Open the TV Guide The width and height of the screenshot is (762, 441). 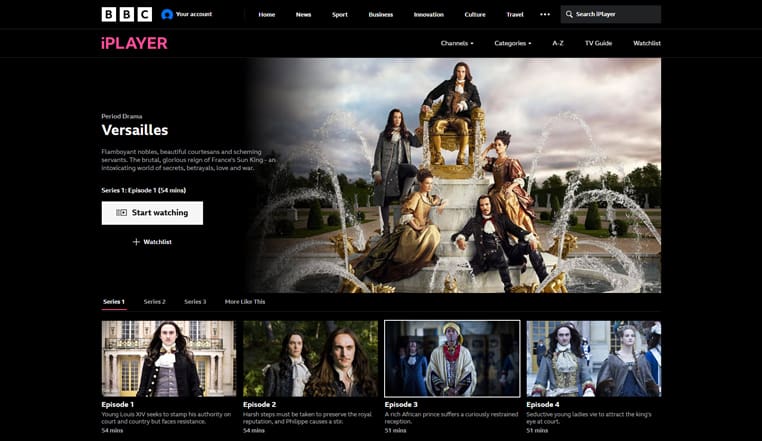[598, 43]
